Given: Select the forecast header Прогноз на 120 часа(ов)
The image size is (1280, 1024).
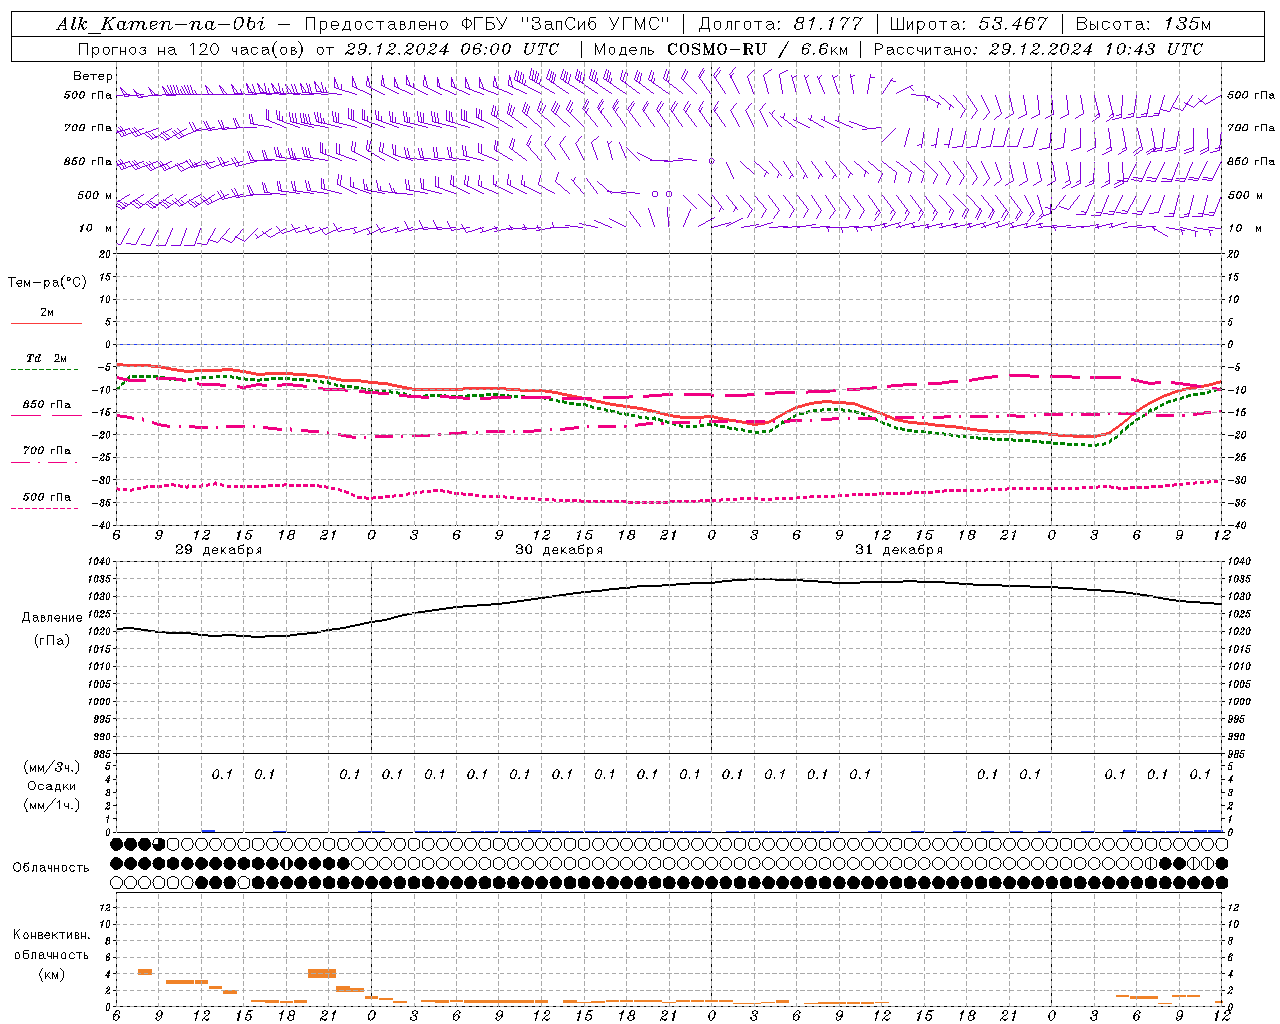Looking at the screenshot, I should coord(192,49).
